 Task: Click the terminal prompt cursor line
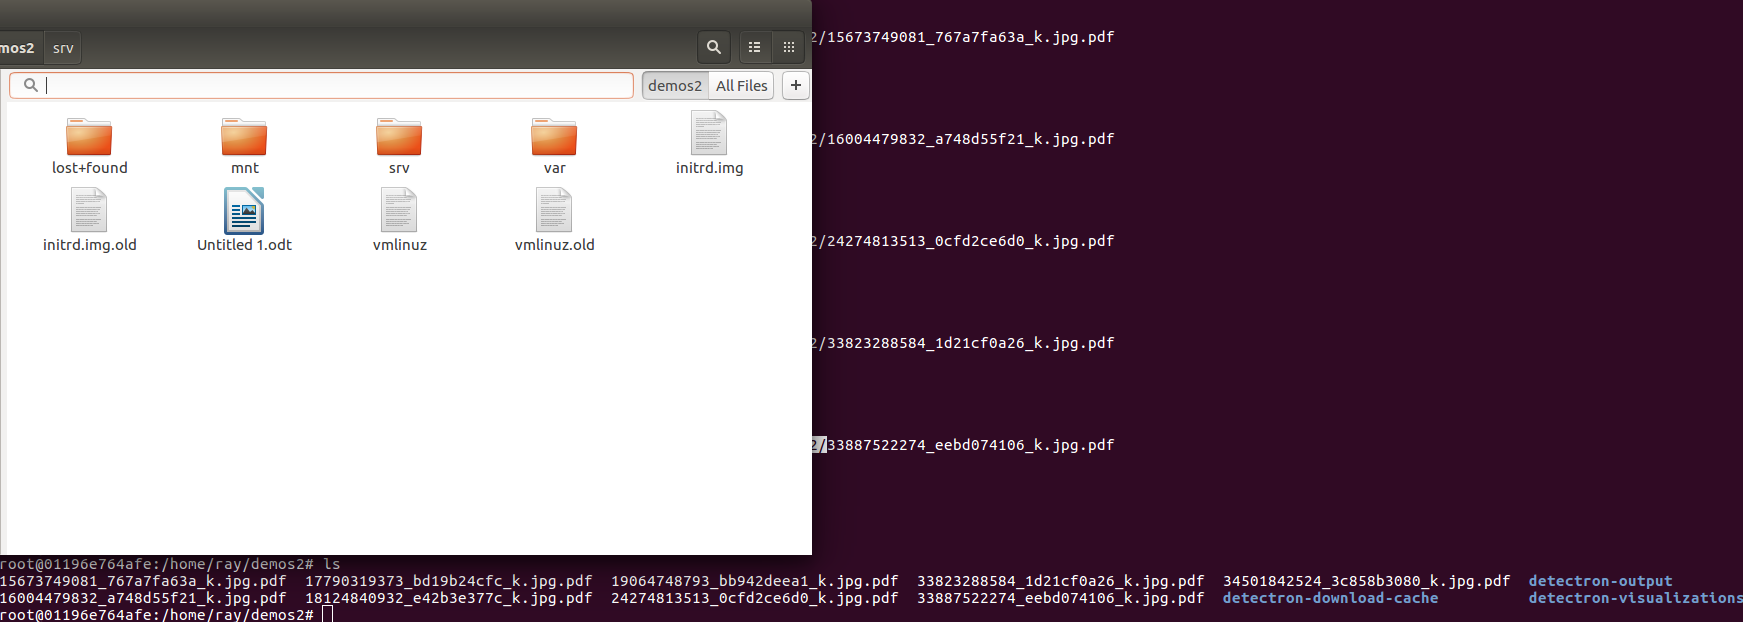tap(166, 614)
